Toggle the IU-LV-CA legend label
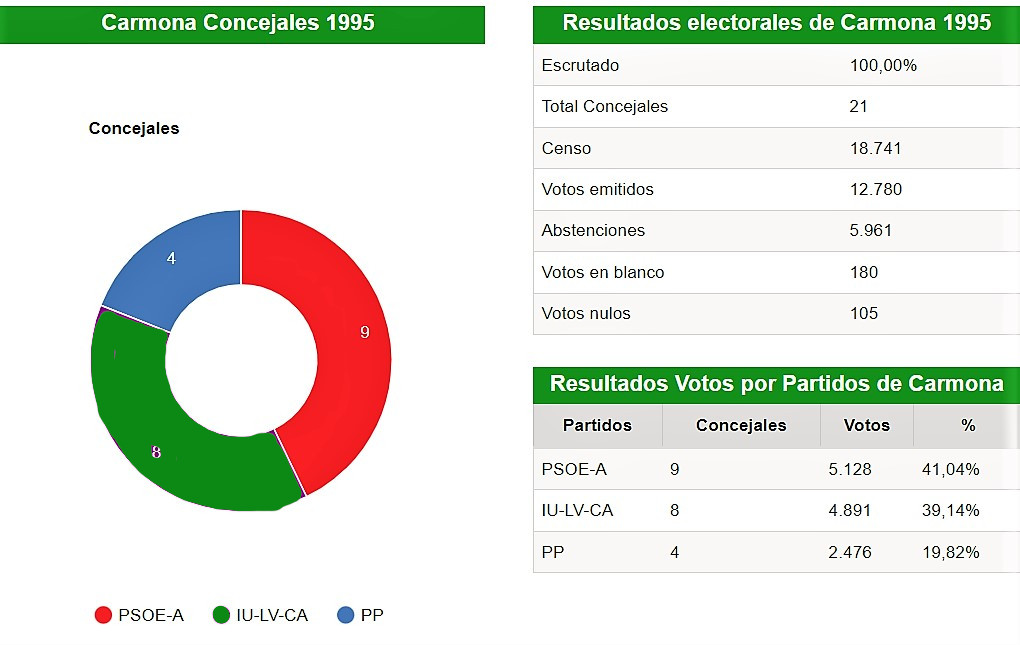Image resolution: width=1020 pixels, height=645 pixels. [x=272, y=615]
